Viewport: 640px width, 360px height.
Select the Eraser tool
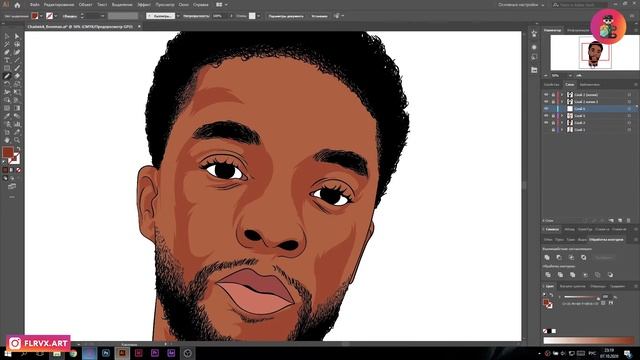17,76
